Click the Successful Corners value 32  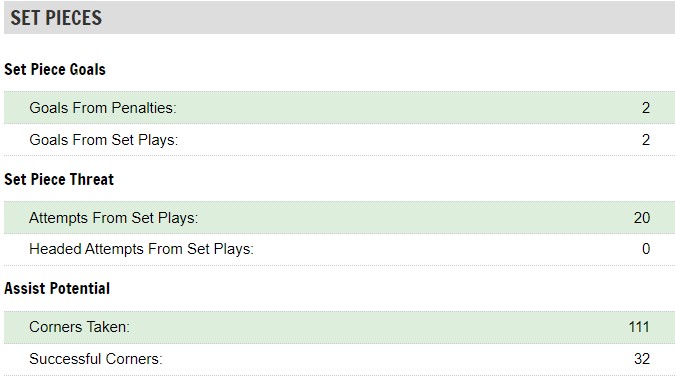pyautogui.click(x=641, y=359)
